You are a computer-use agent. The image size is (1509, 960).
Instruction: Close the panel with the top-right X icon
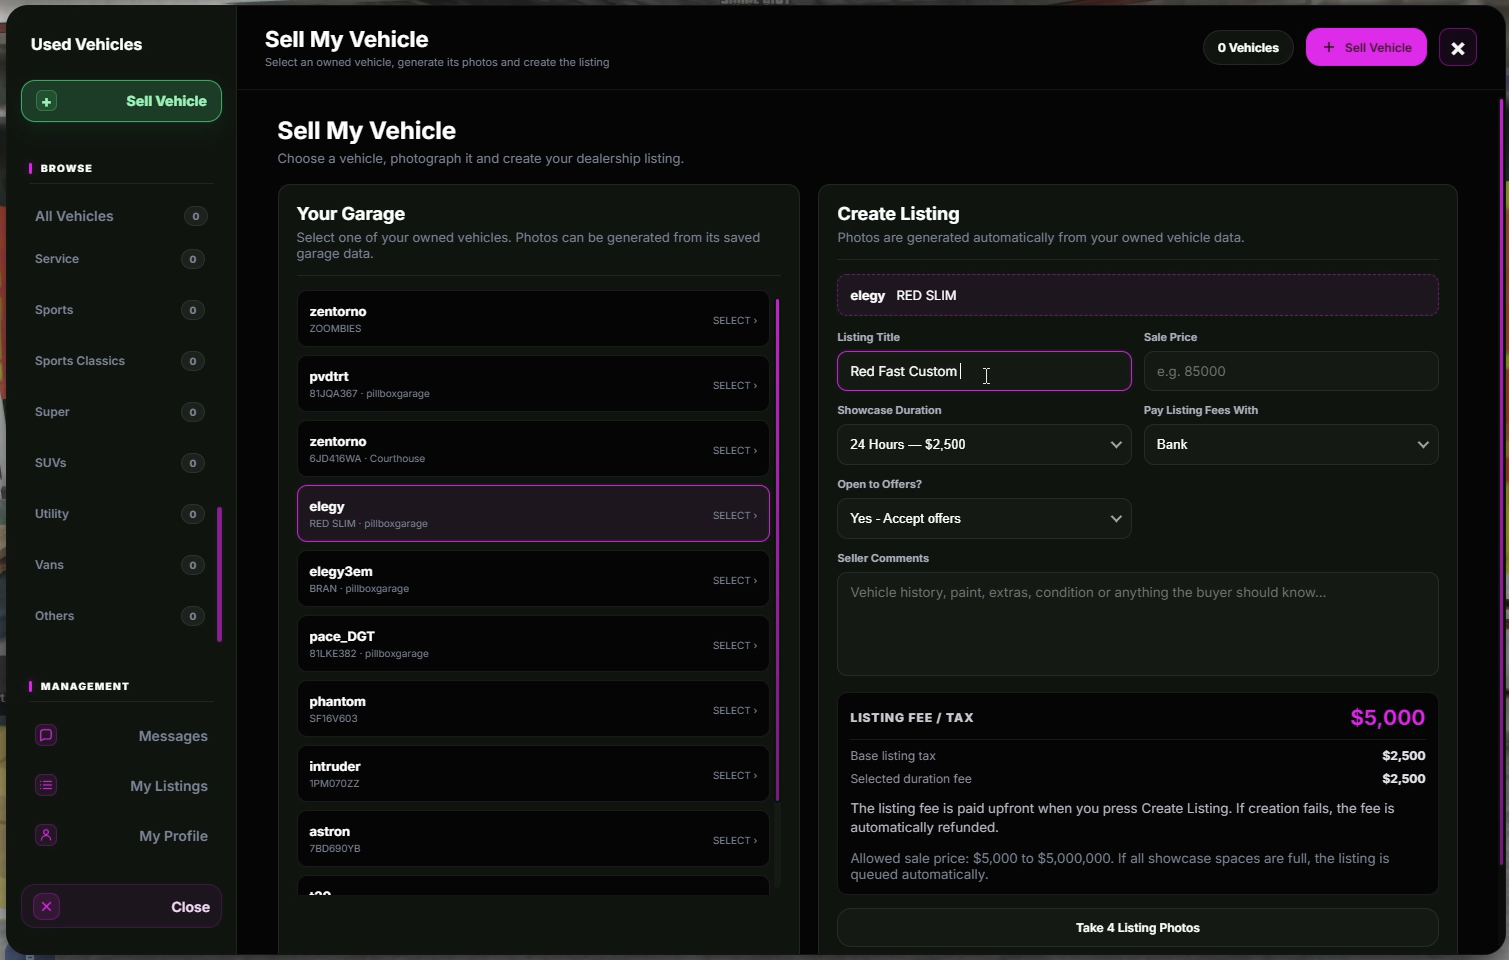tap(1457, 47)
